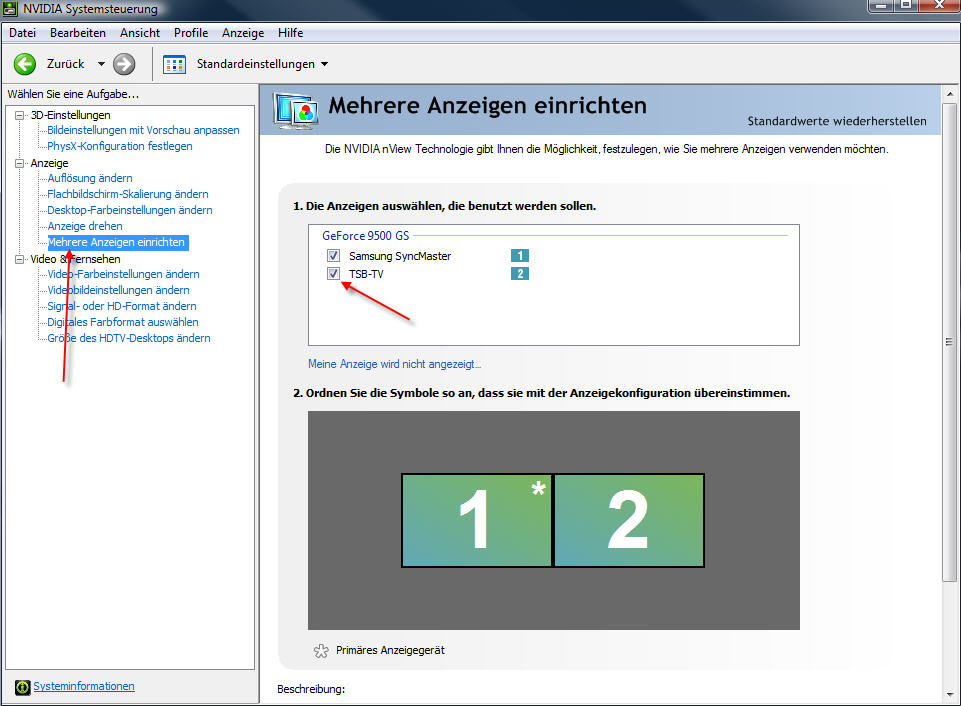Select Bildeinstellungen mit Vorschau anpassen
Screen dimensions: 961x706
tap(143, 130)
